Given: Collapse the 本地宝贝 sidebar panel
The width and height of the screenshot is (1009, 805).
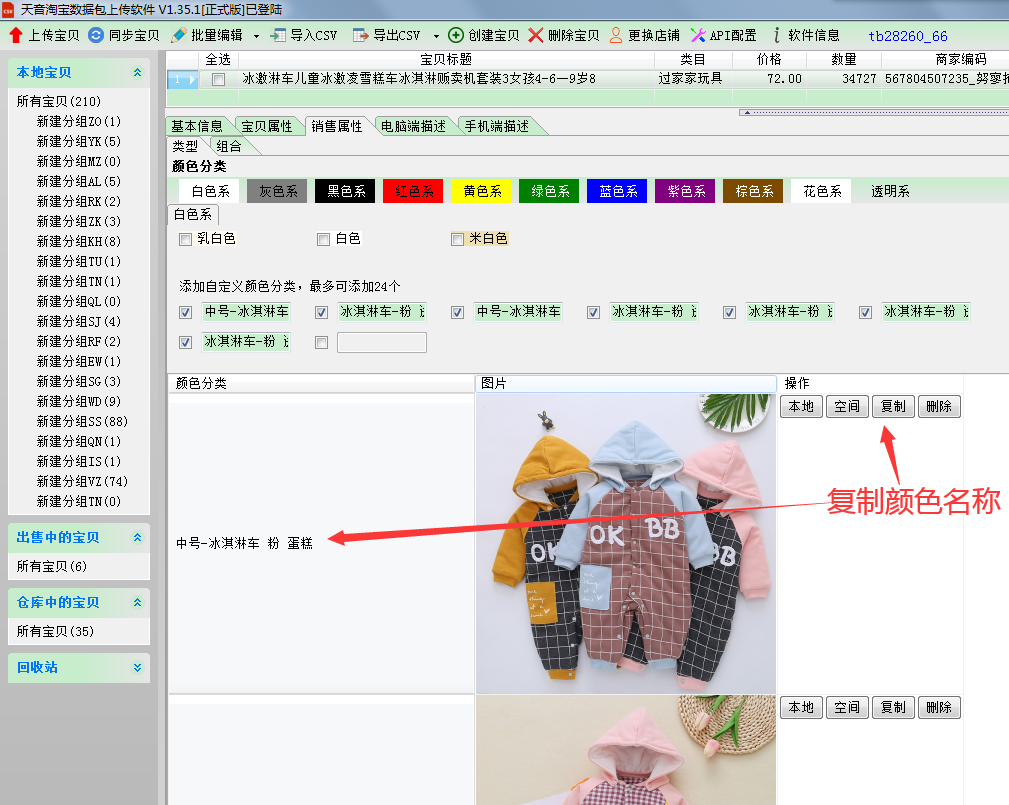Looking at the screenshot, I should tap(137, 73).
